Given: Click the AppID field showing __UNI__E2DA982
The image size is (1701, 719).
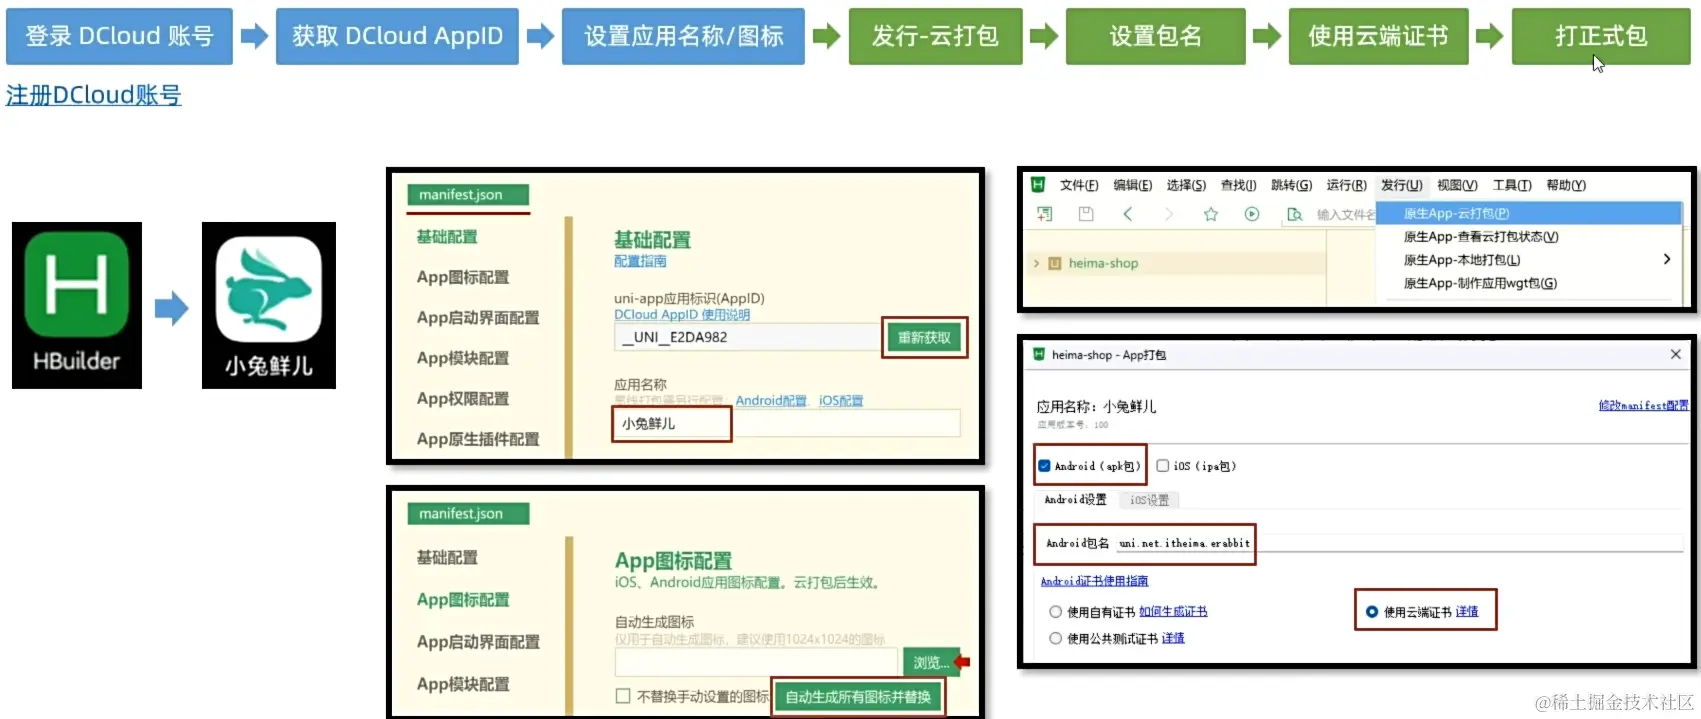Looking at the screenshot, I should [x=747, y=337].
